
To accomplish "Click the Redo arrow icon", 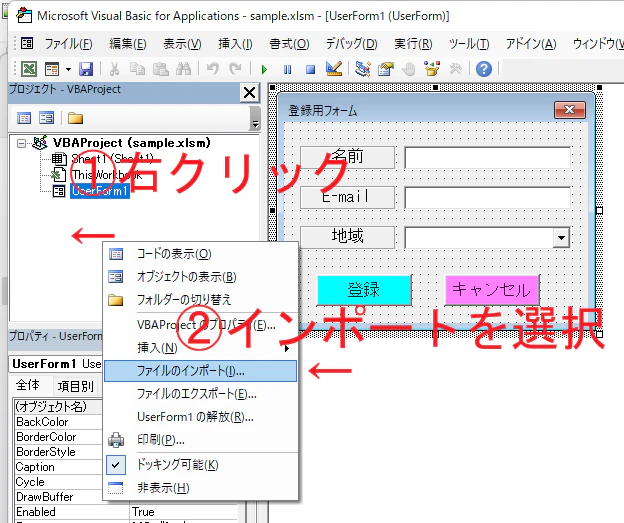I will tap(235, 69).
